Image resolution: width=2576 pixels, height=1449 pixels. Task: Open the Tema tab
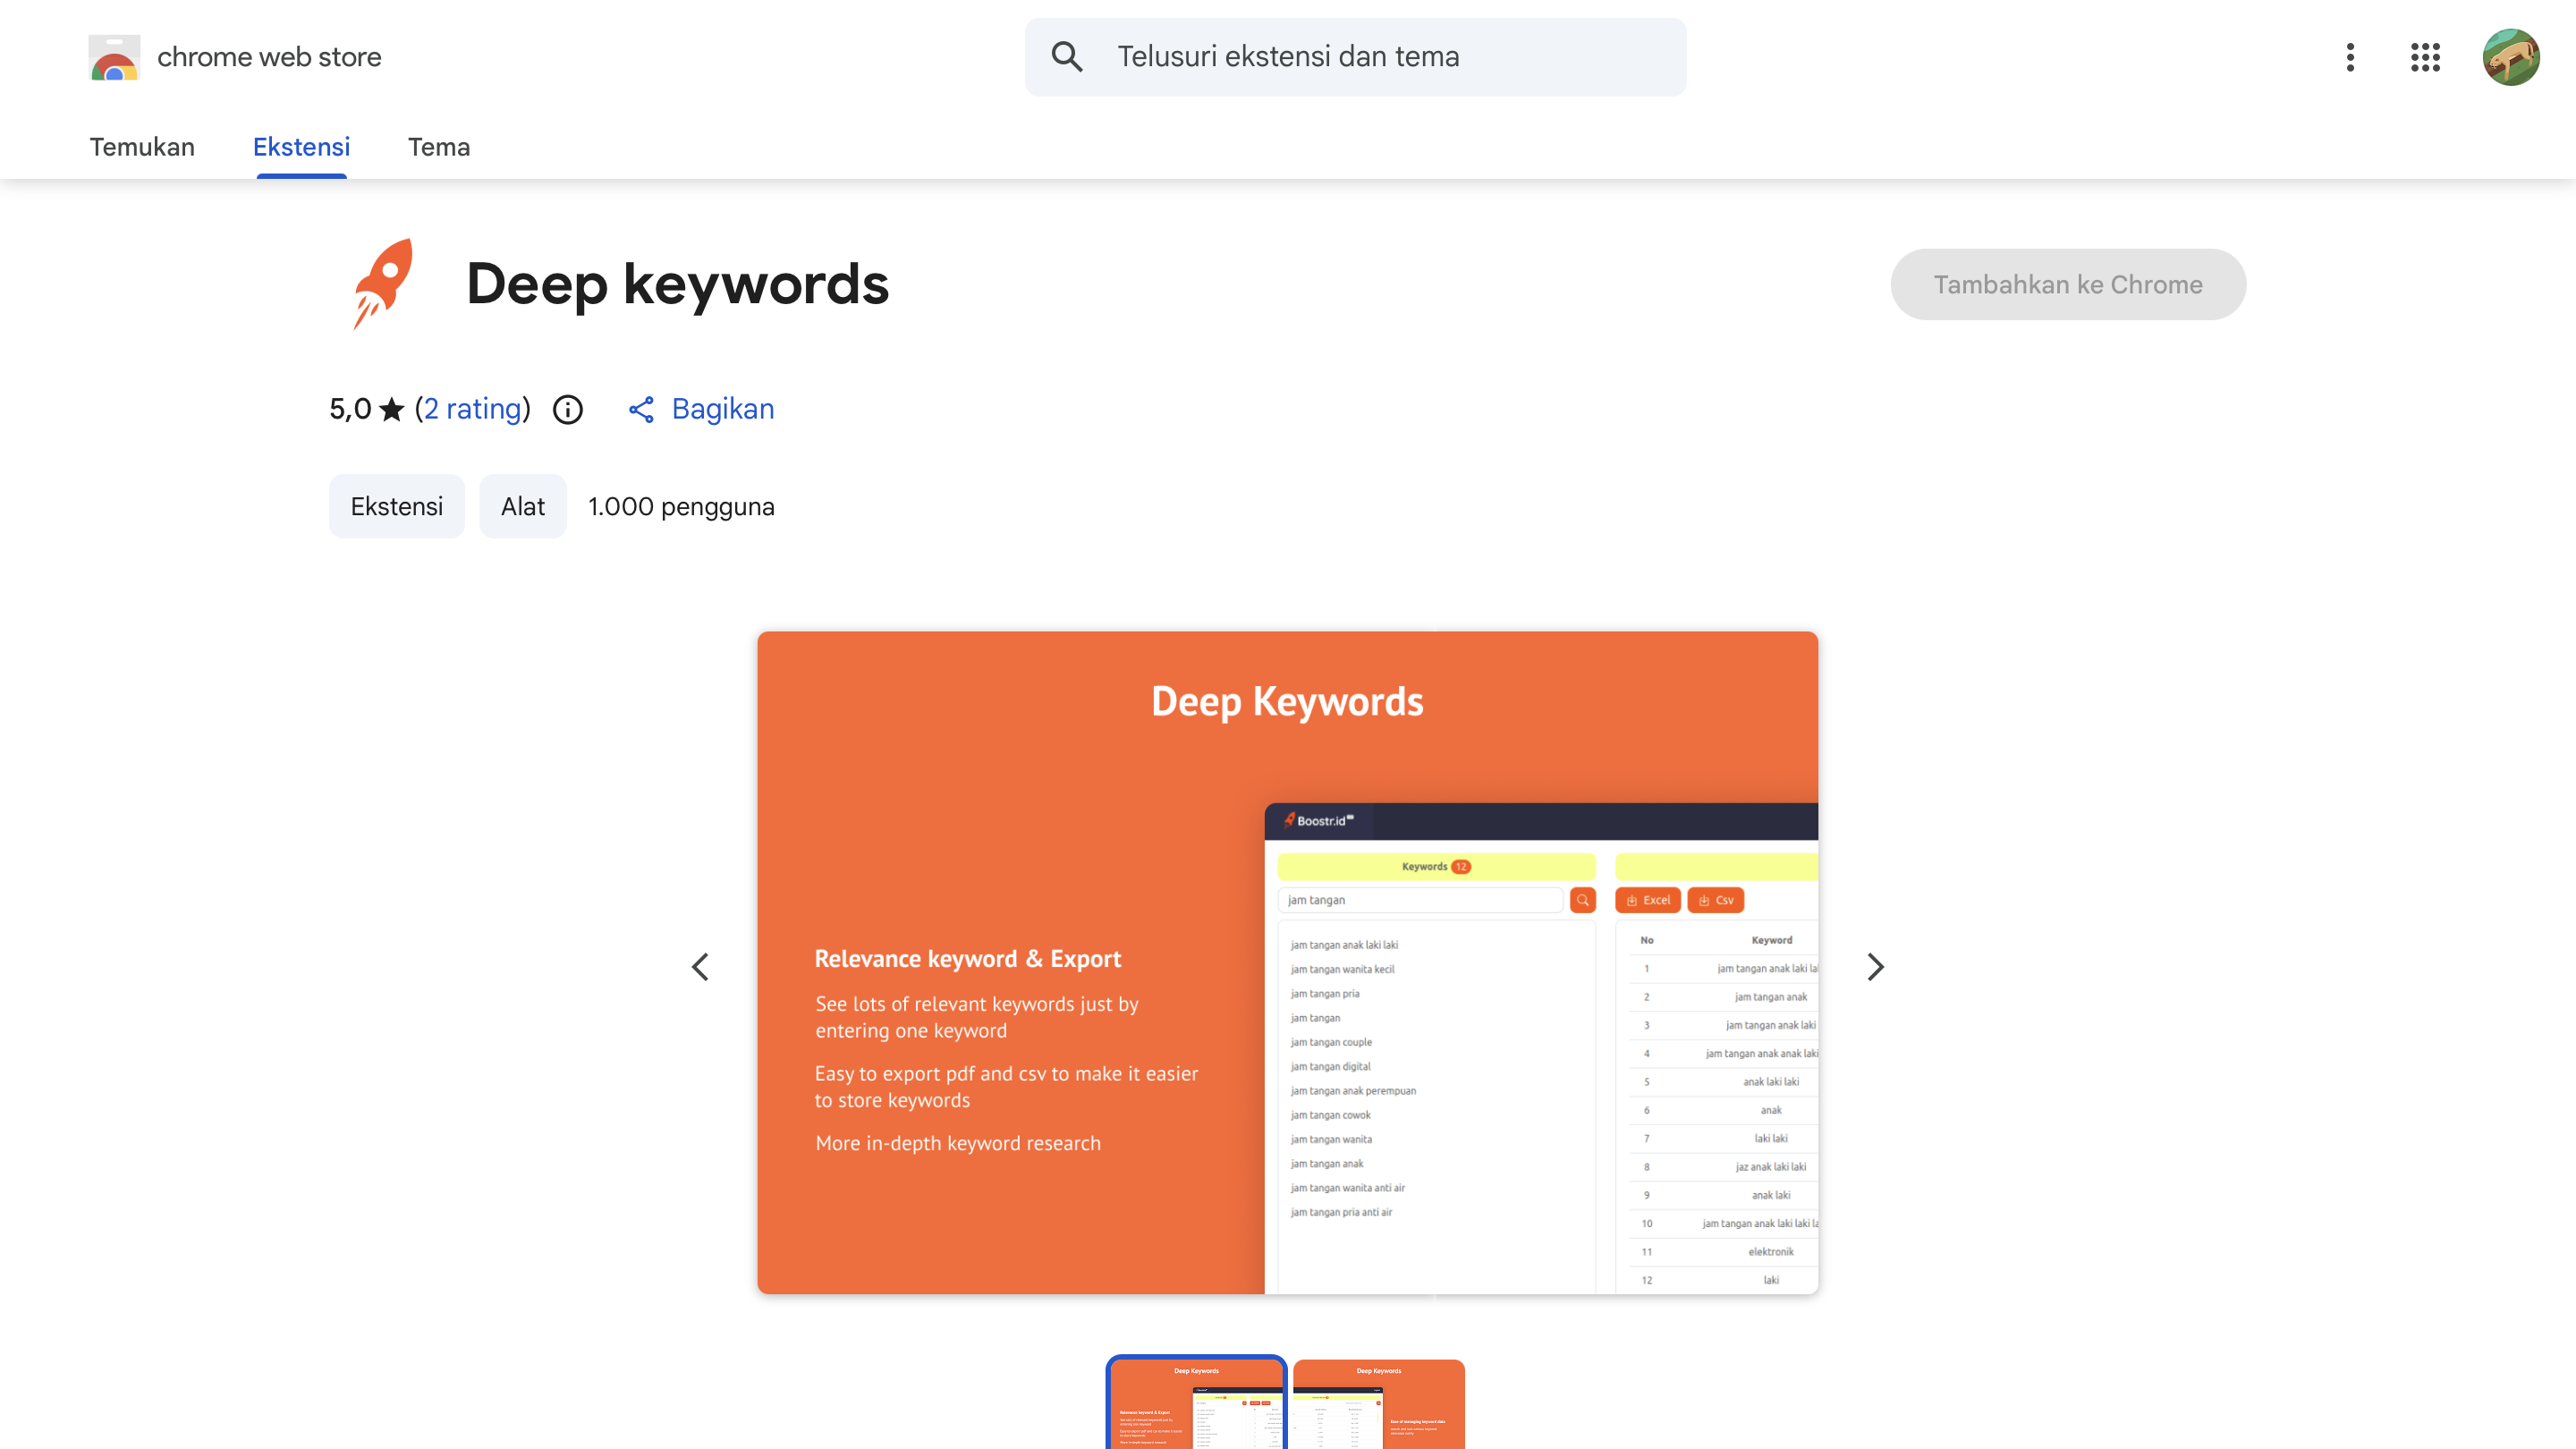(439, 147)
